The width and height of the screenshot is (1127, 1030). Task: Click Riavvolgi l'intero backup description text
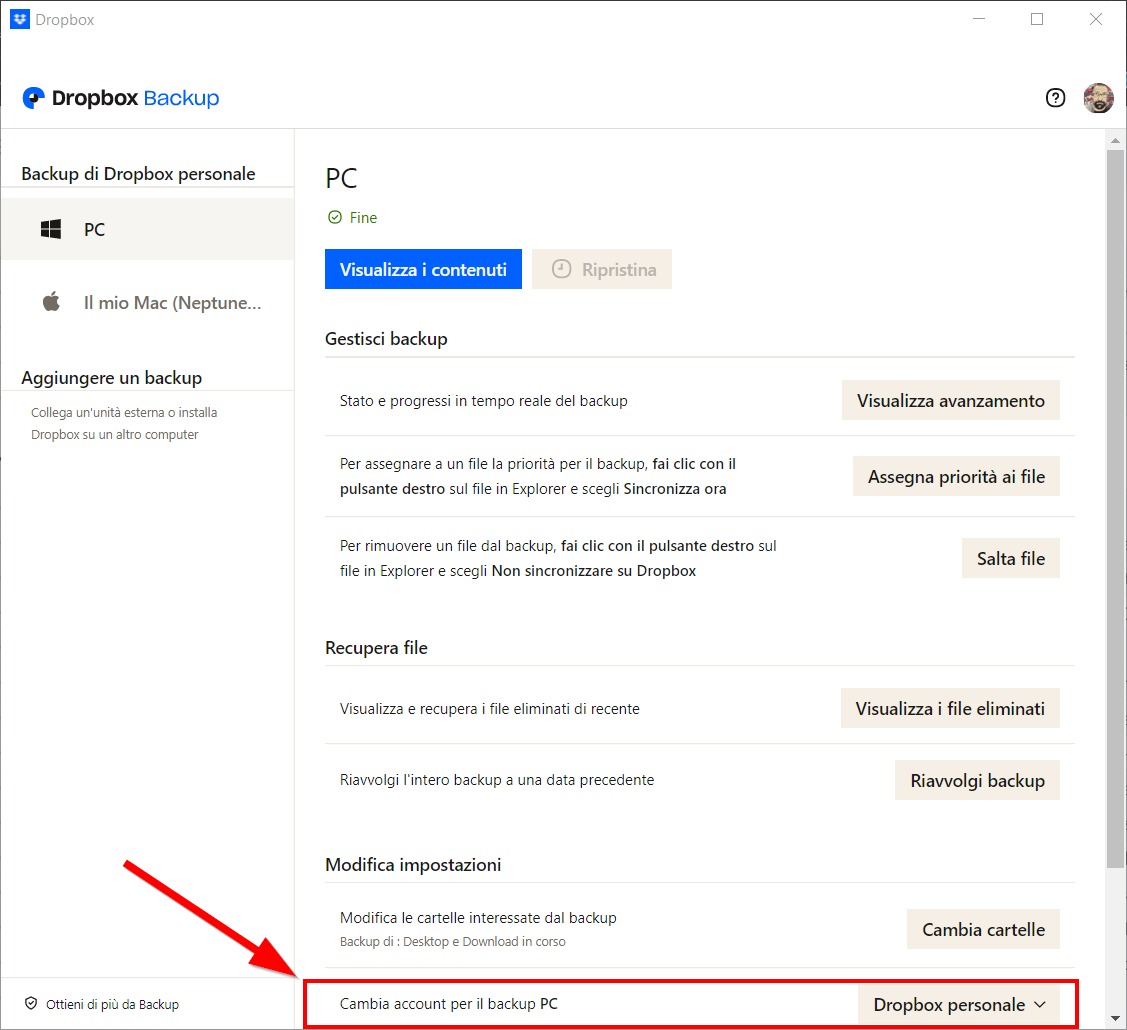click(497, 780)
